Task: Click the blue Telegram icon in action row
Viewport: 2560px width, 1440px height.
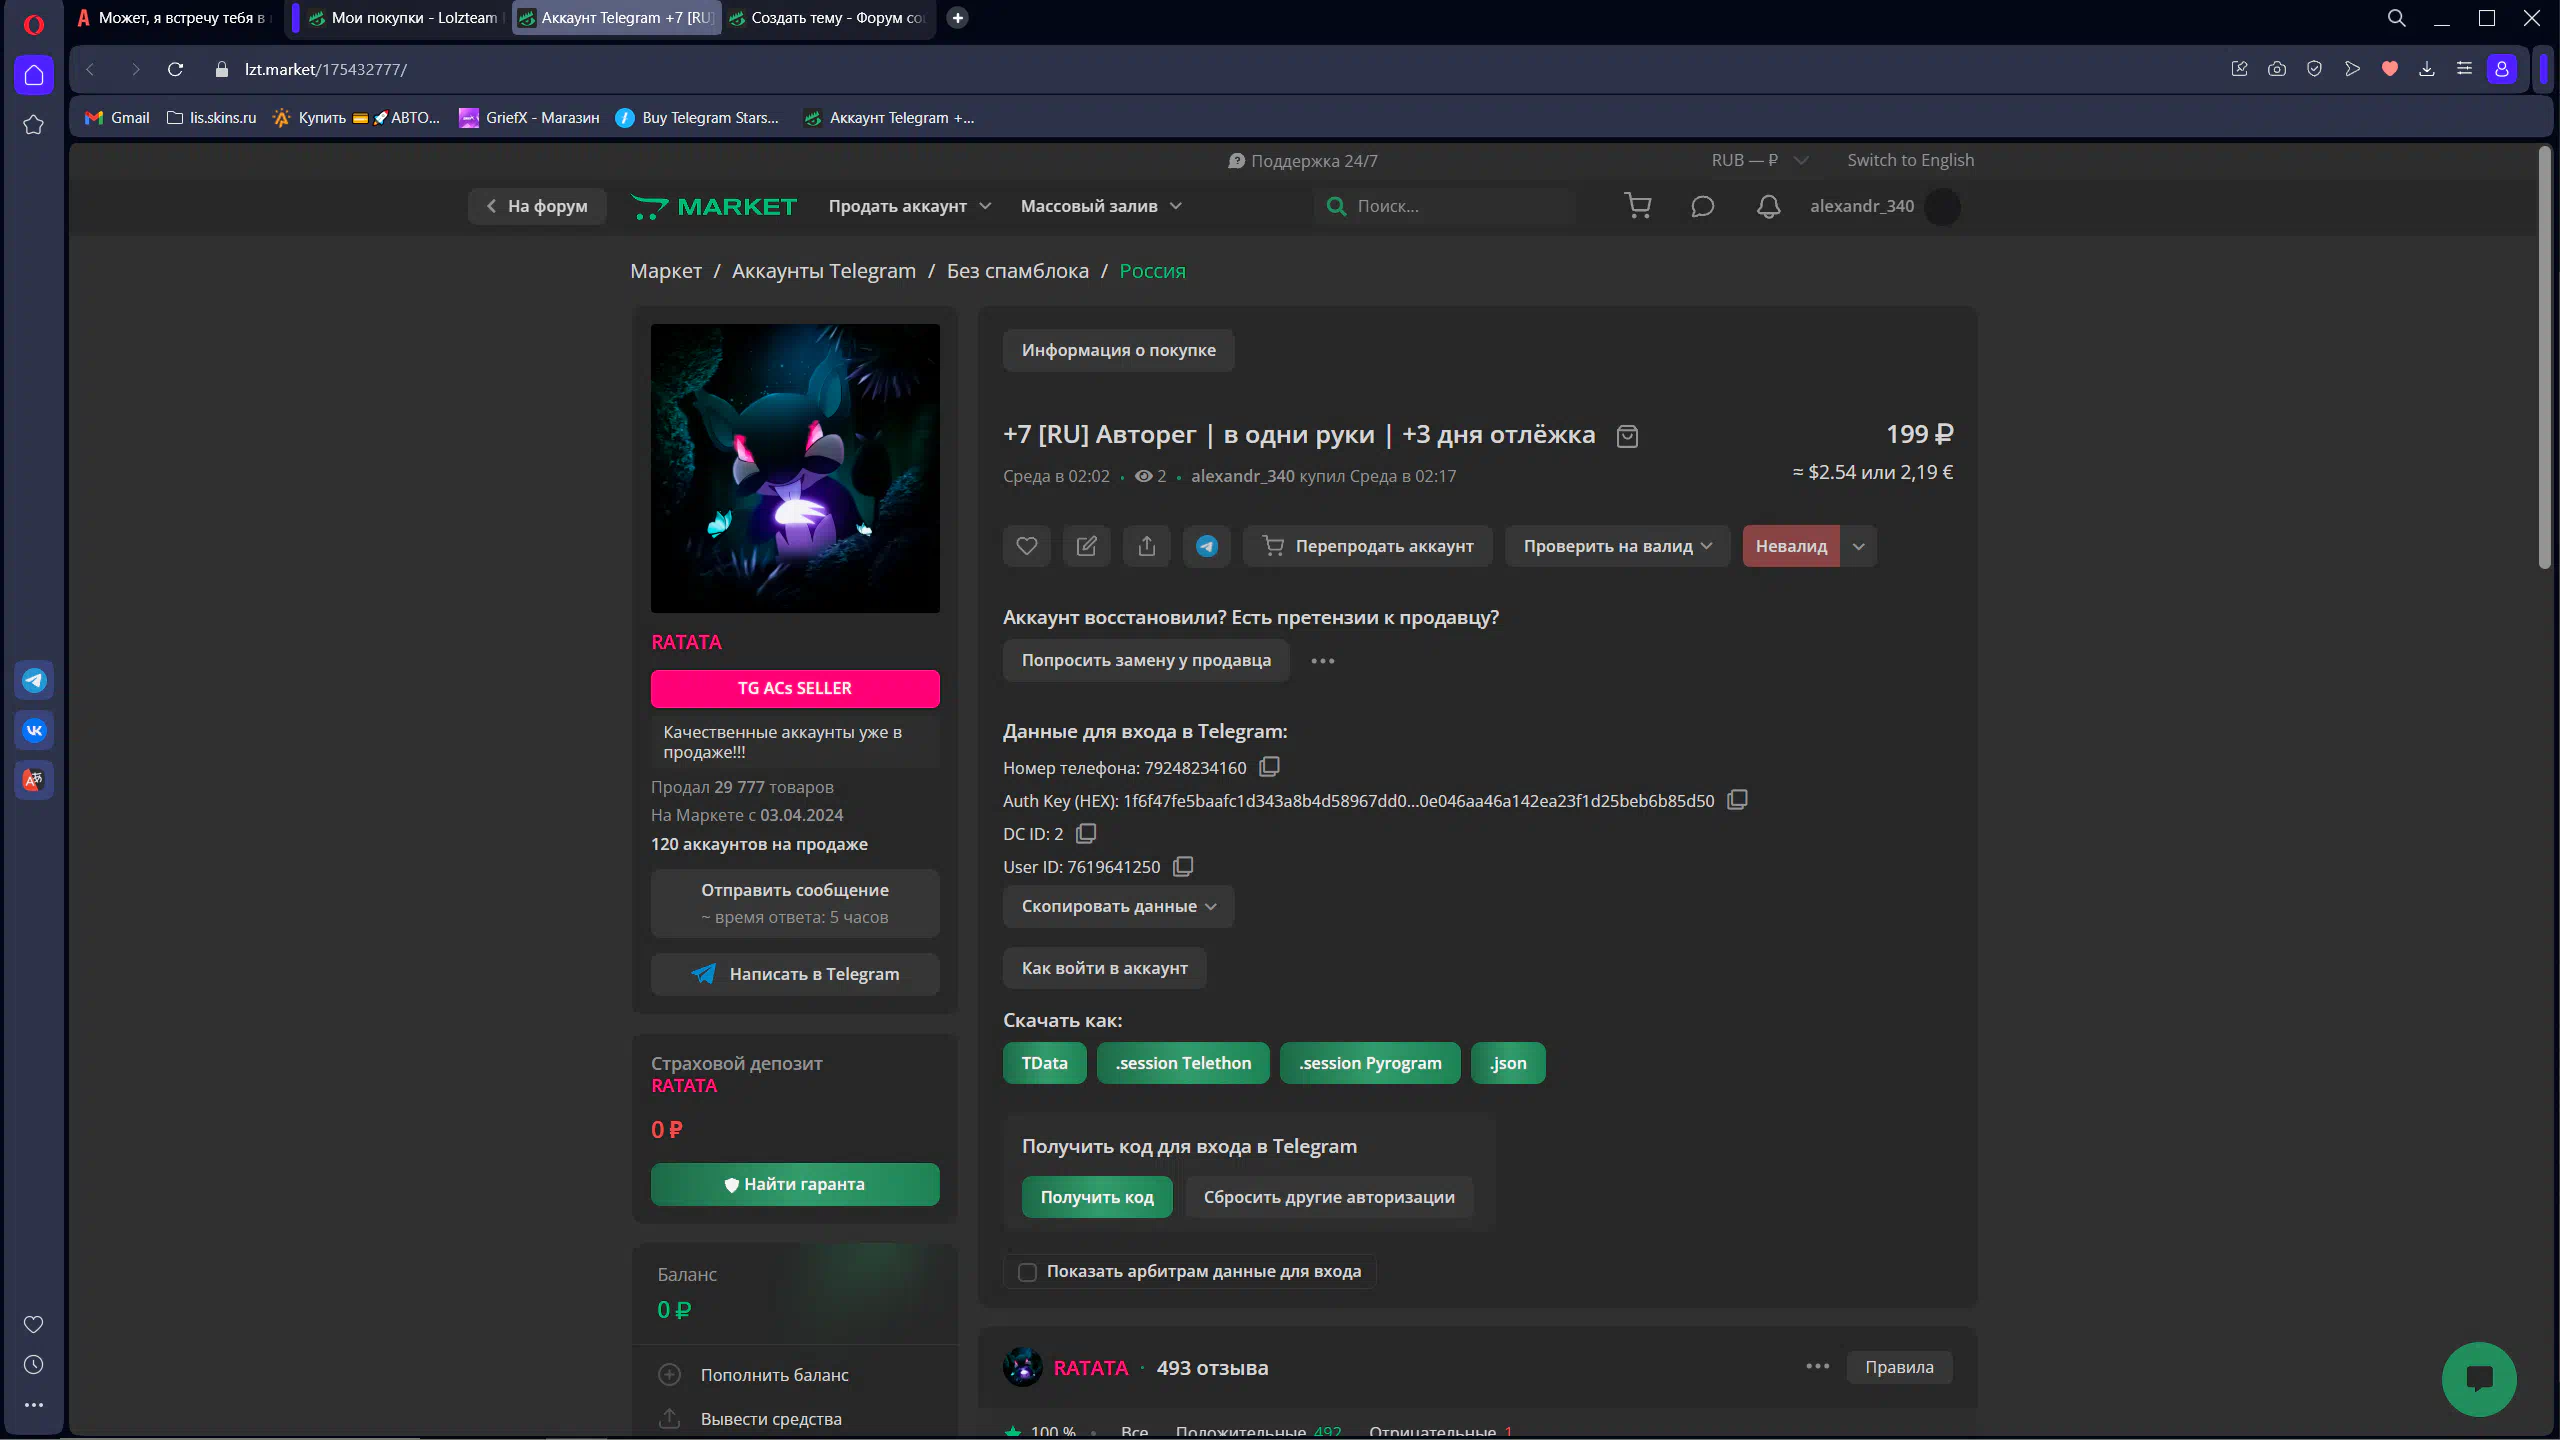Action: 1207,546
